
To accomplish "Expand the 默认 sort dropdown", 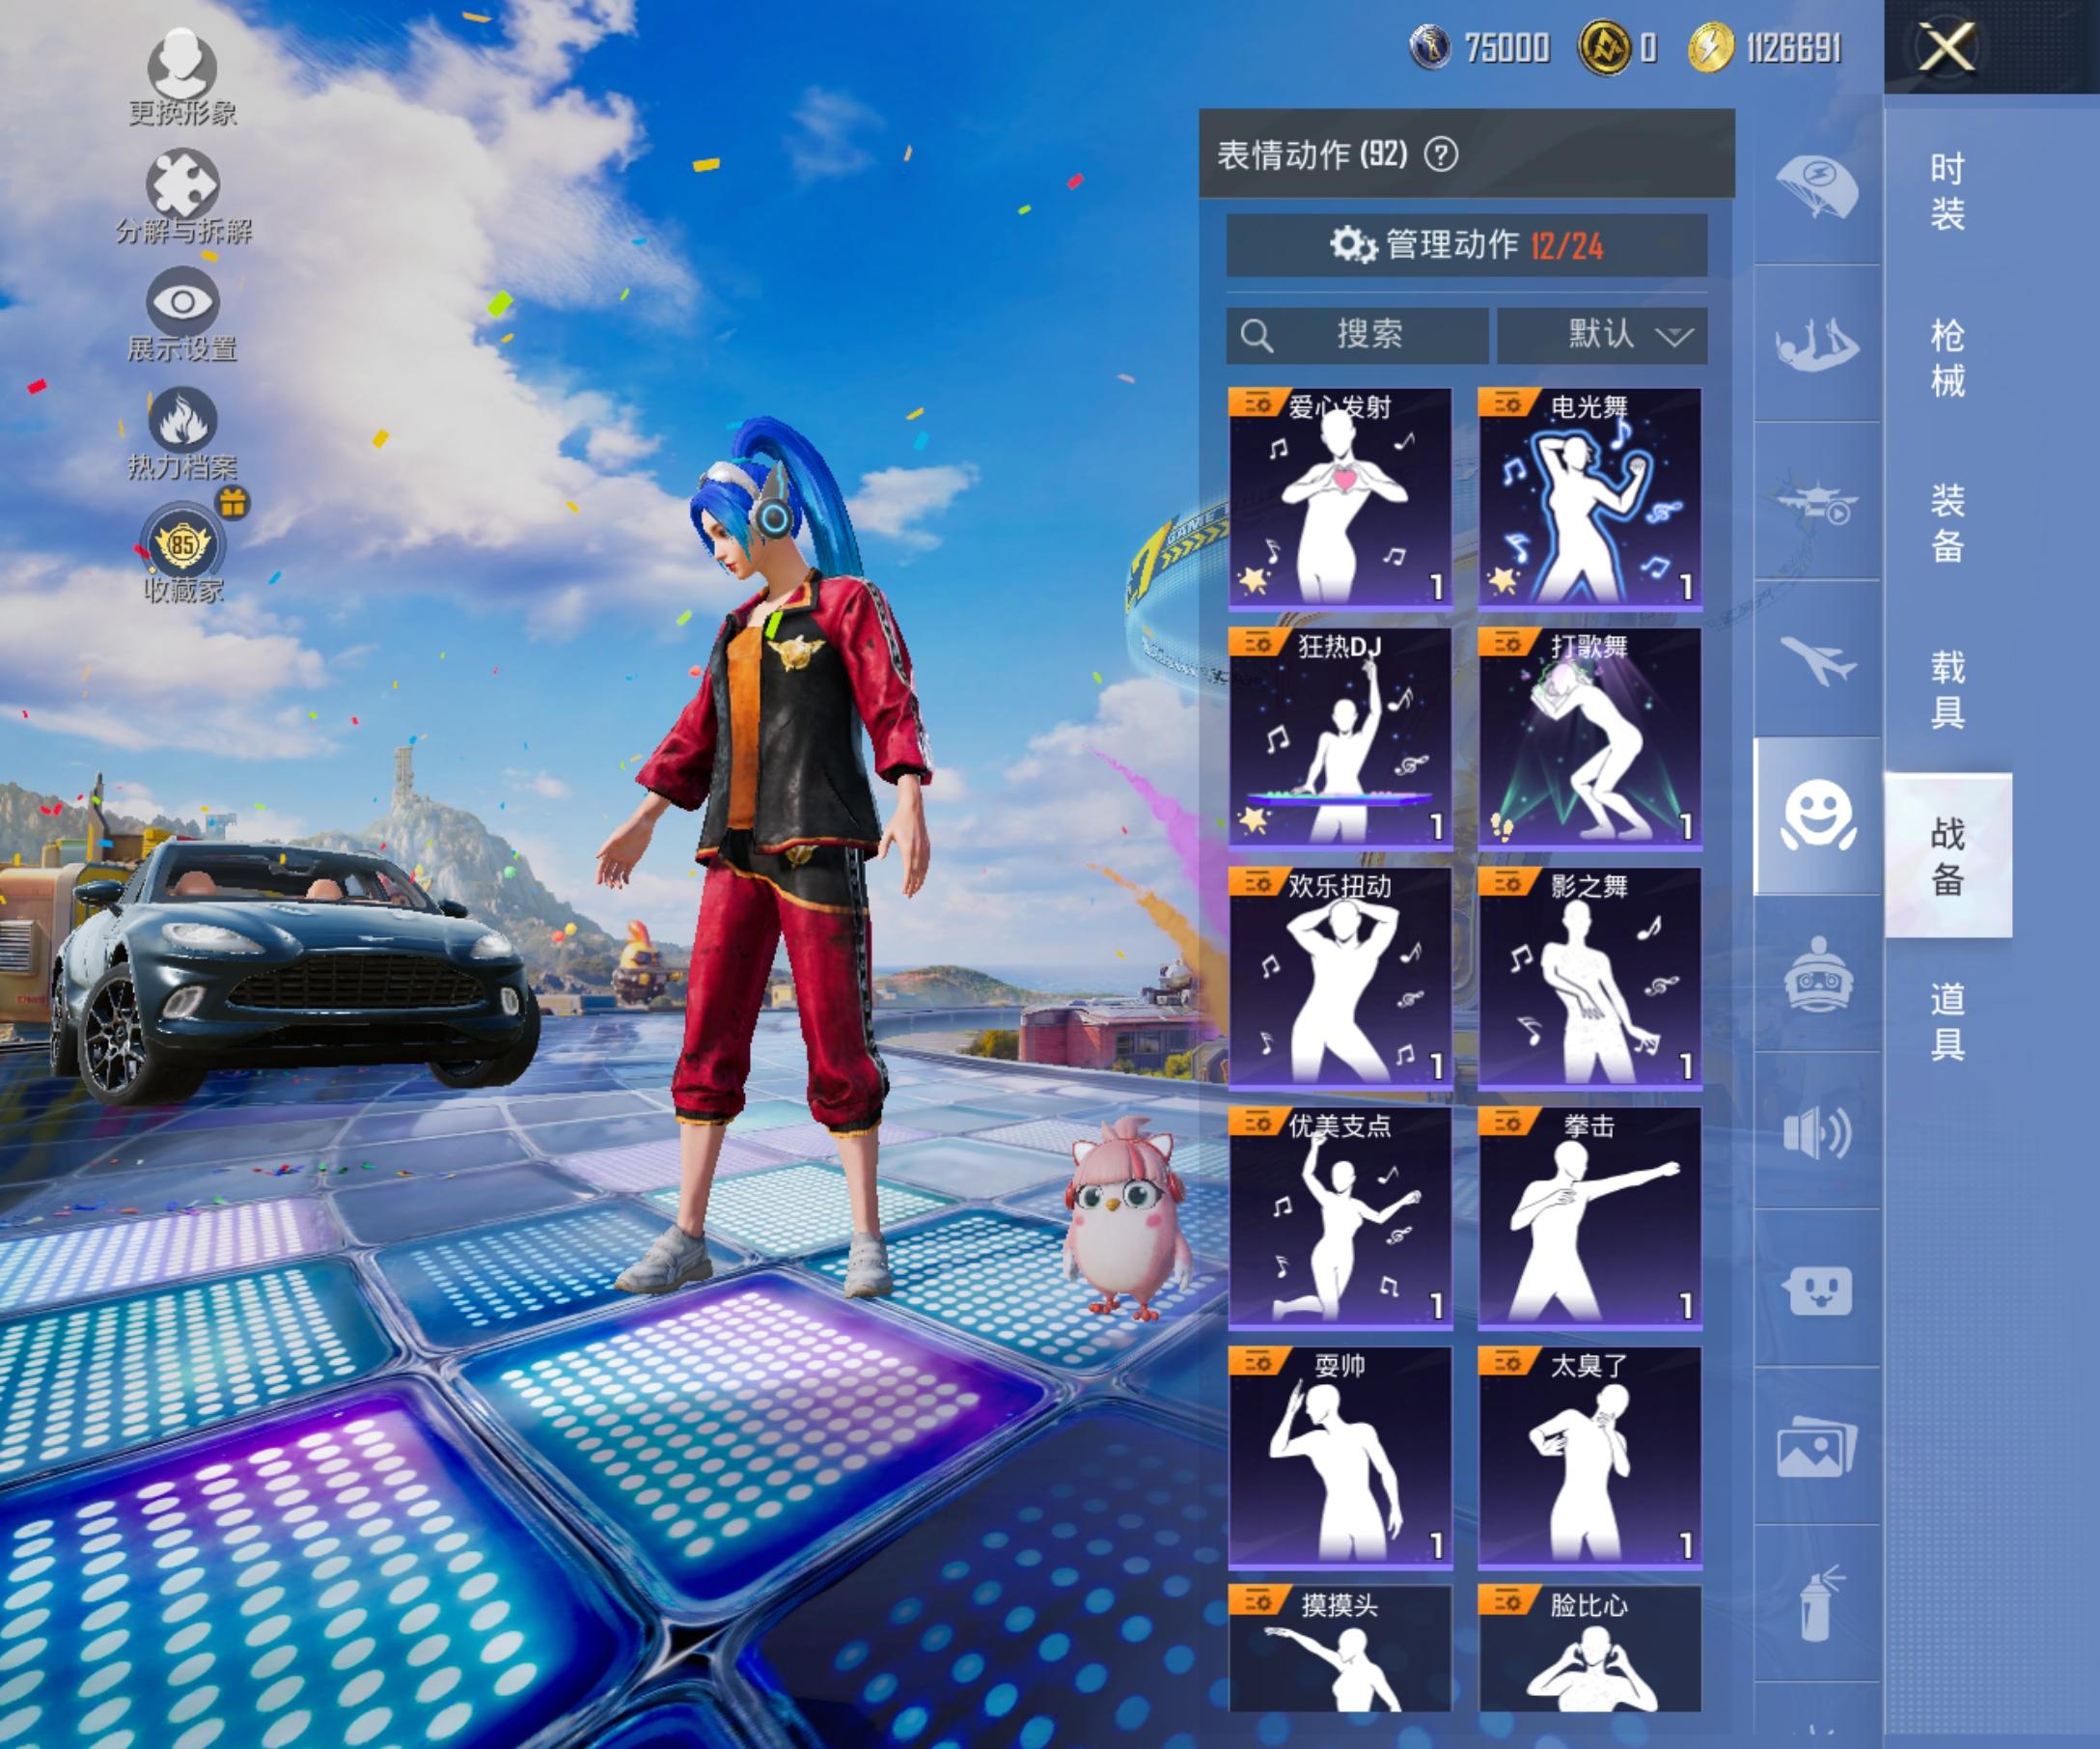I will click(x=1602, y=335).
